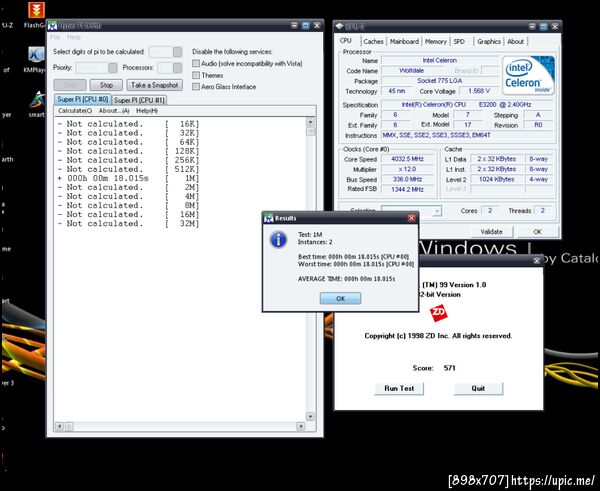Open the CPU-Z Graphics tab
The image size is (600, 491).
tap(489, 41)
